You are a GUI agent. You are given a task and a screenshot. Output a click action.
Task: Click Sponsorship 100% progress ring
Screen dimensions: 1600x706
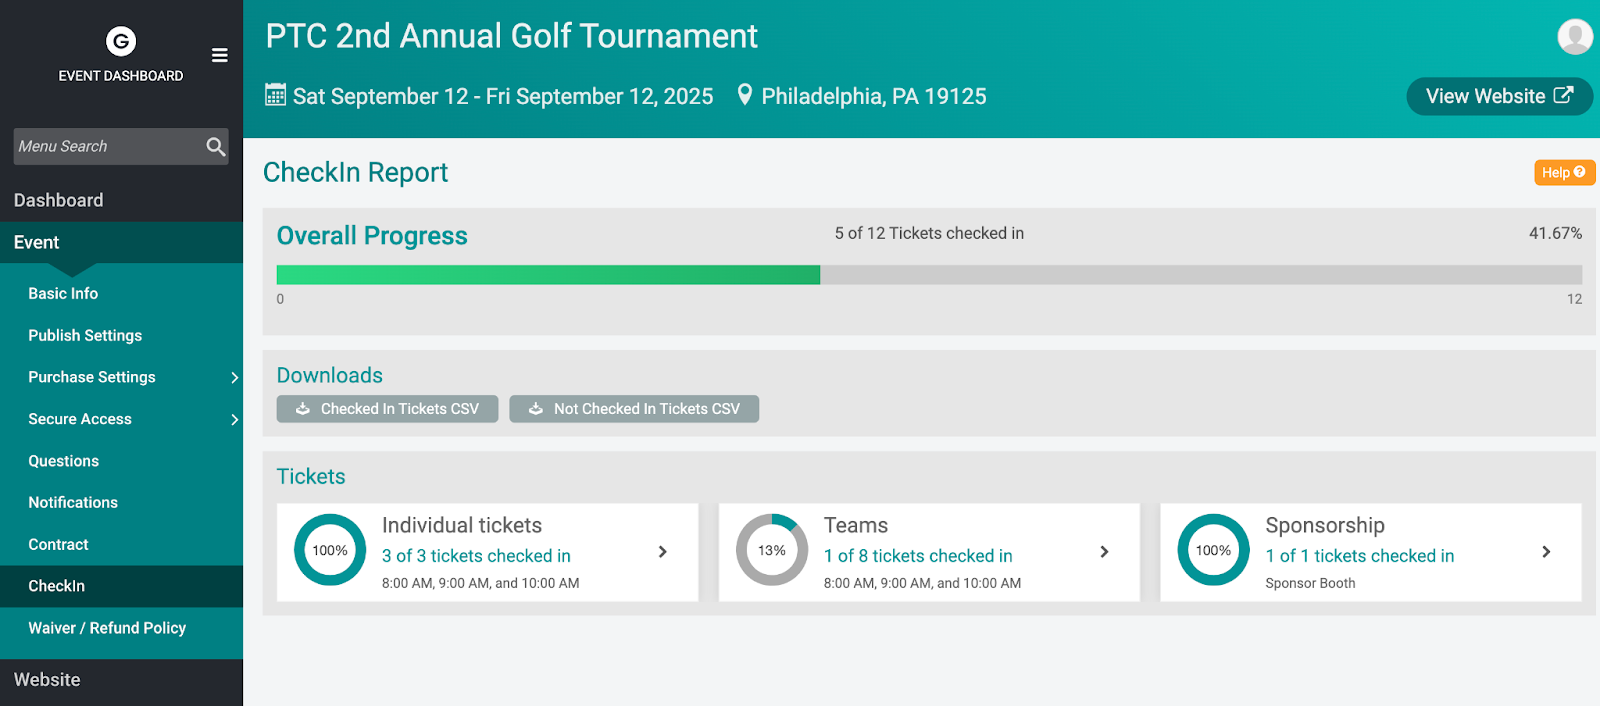pyautogui.click(x=1213, y=551)
